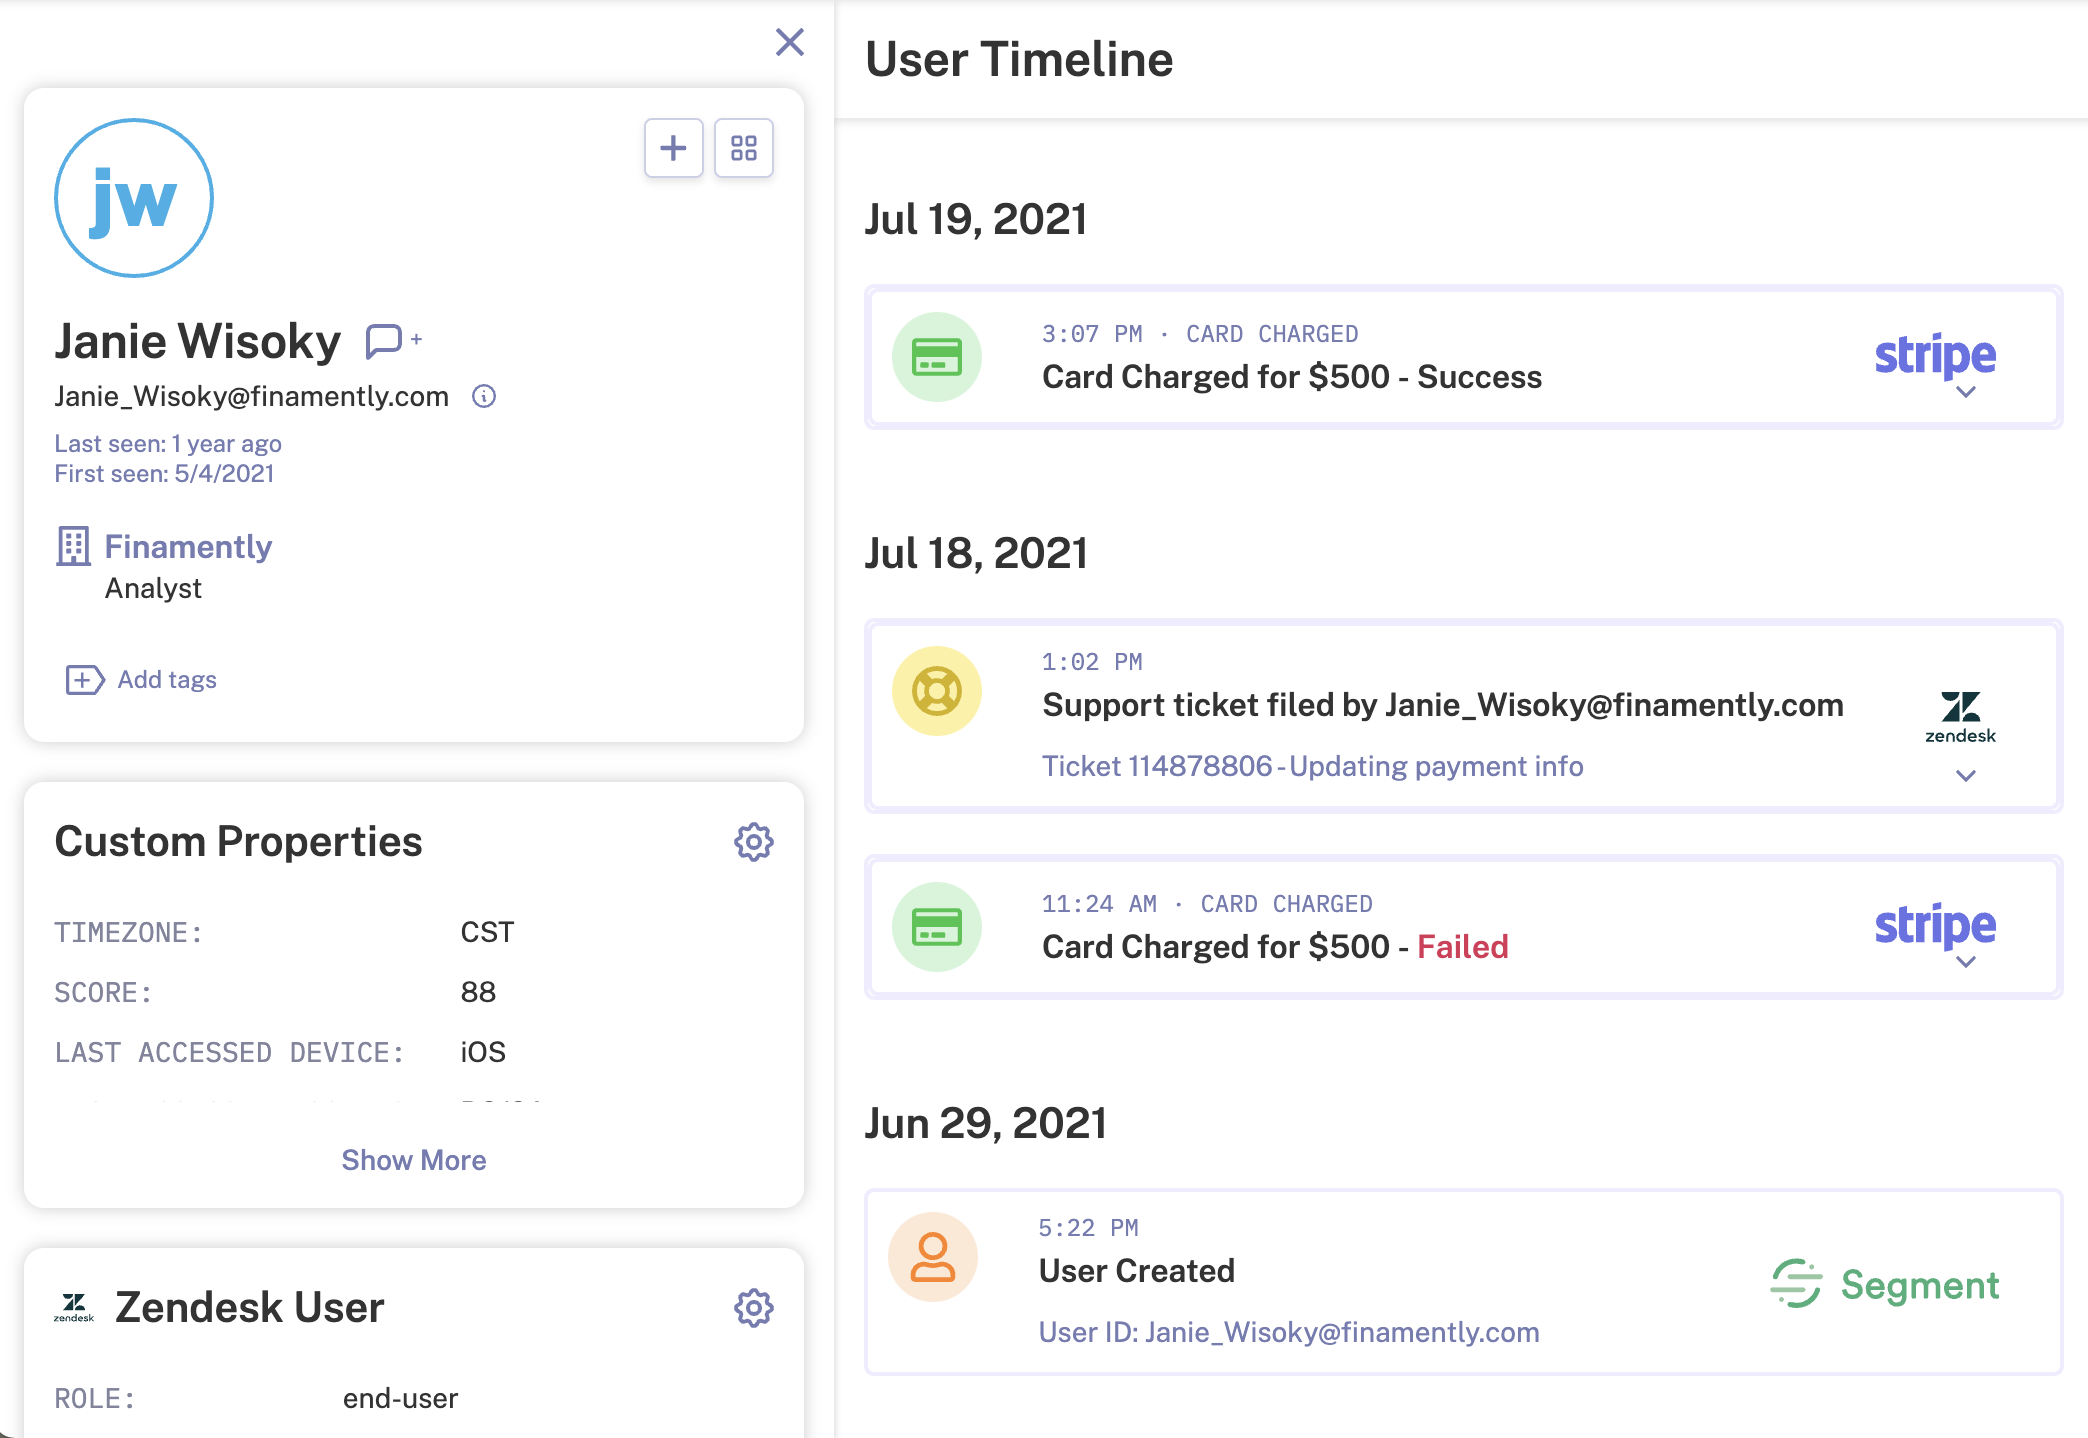Click 'Card Charged for $500 - Success' text
The width and height of the screenshot is (2088, 1438).
click(x=1292, y=377)
